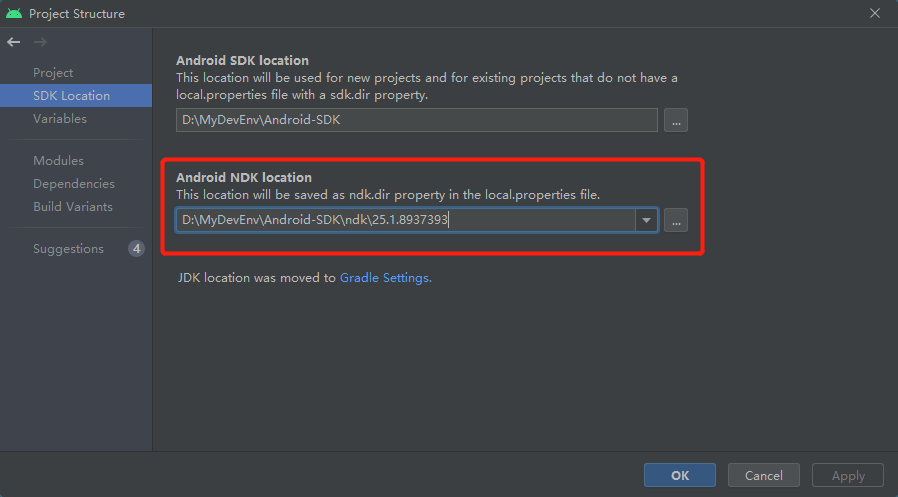The width and height of the screenshot is (898, 497).
Task: Open the Dependencies section
Action: click(x=74, y=184)
